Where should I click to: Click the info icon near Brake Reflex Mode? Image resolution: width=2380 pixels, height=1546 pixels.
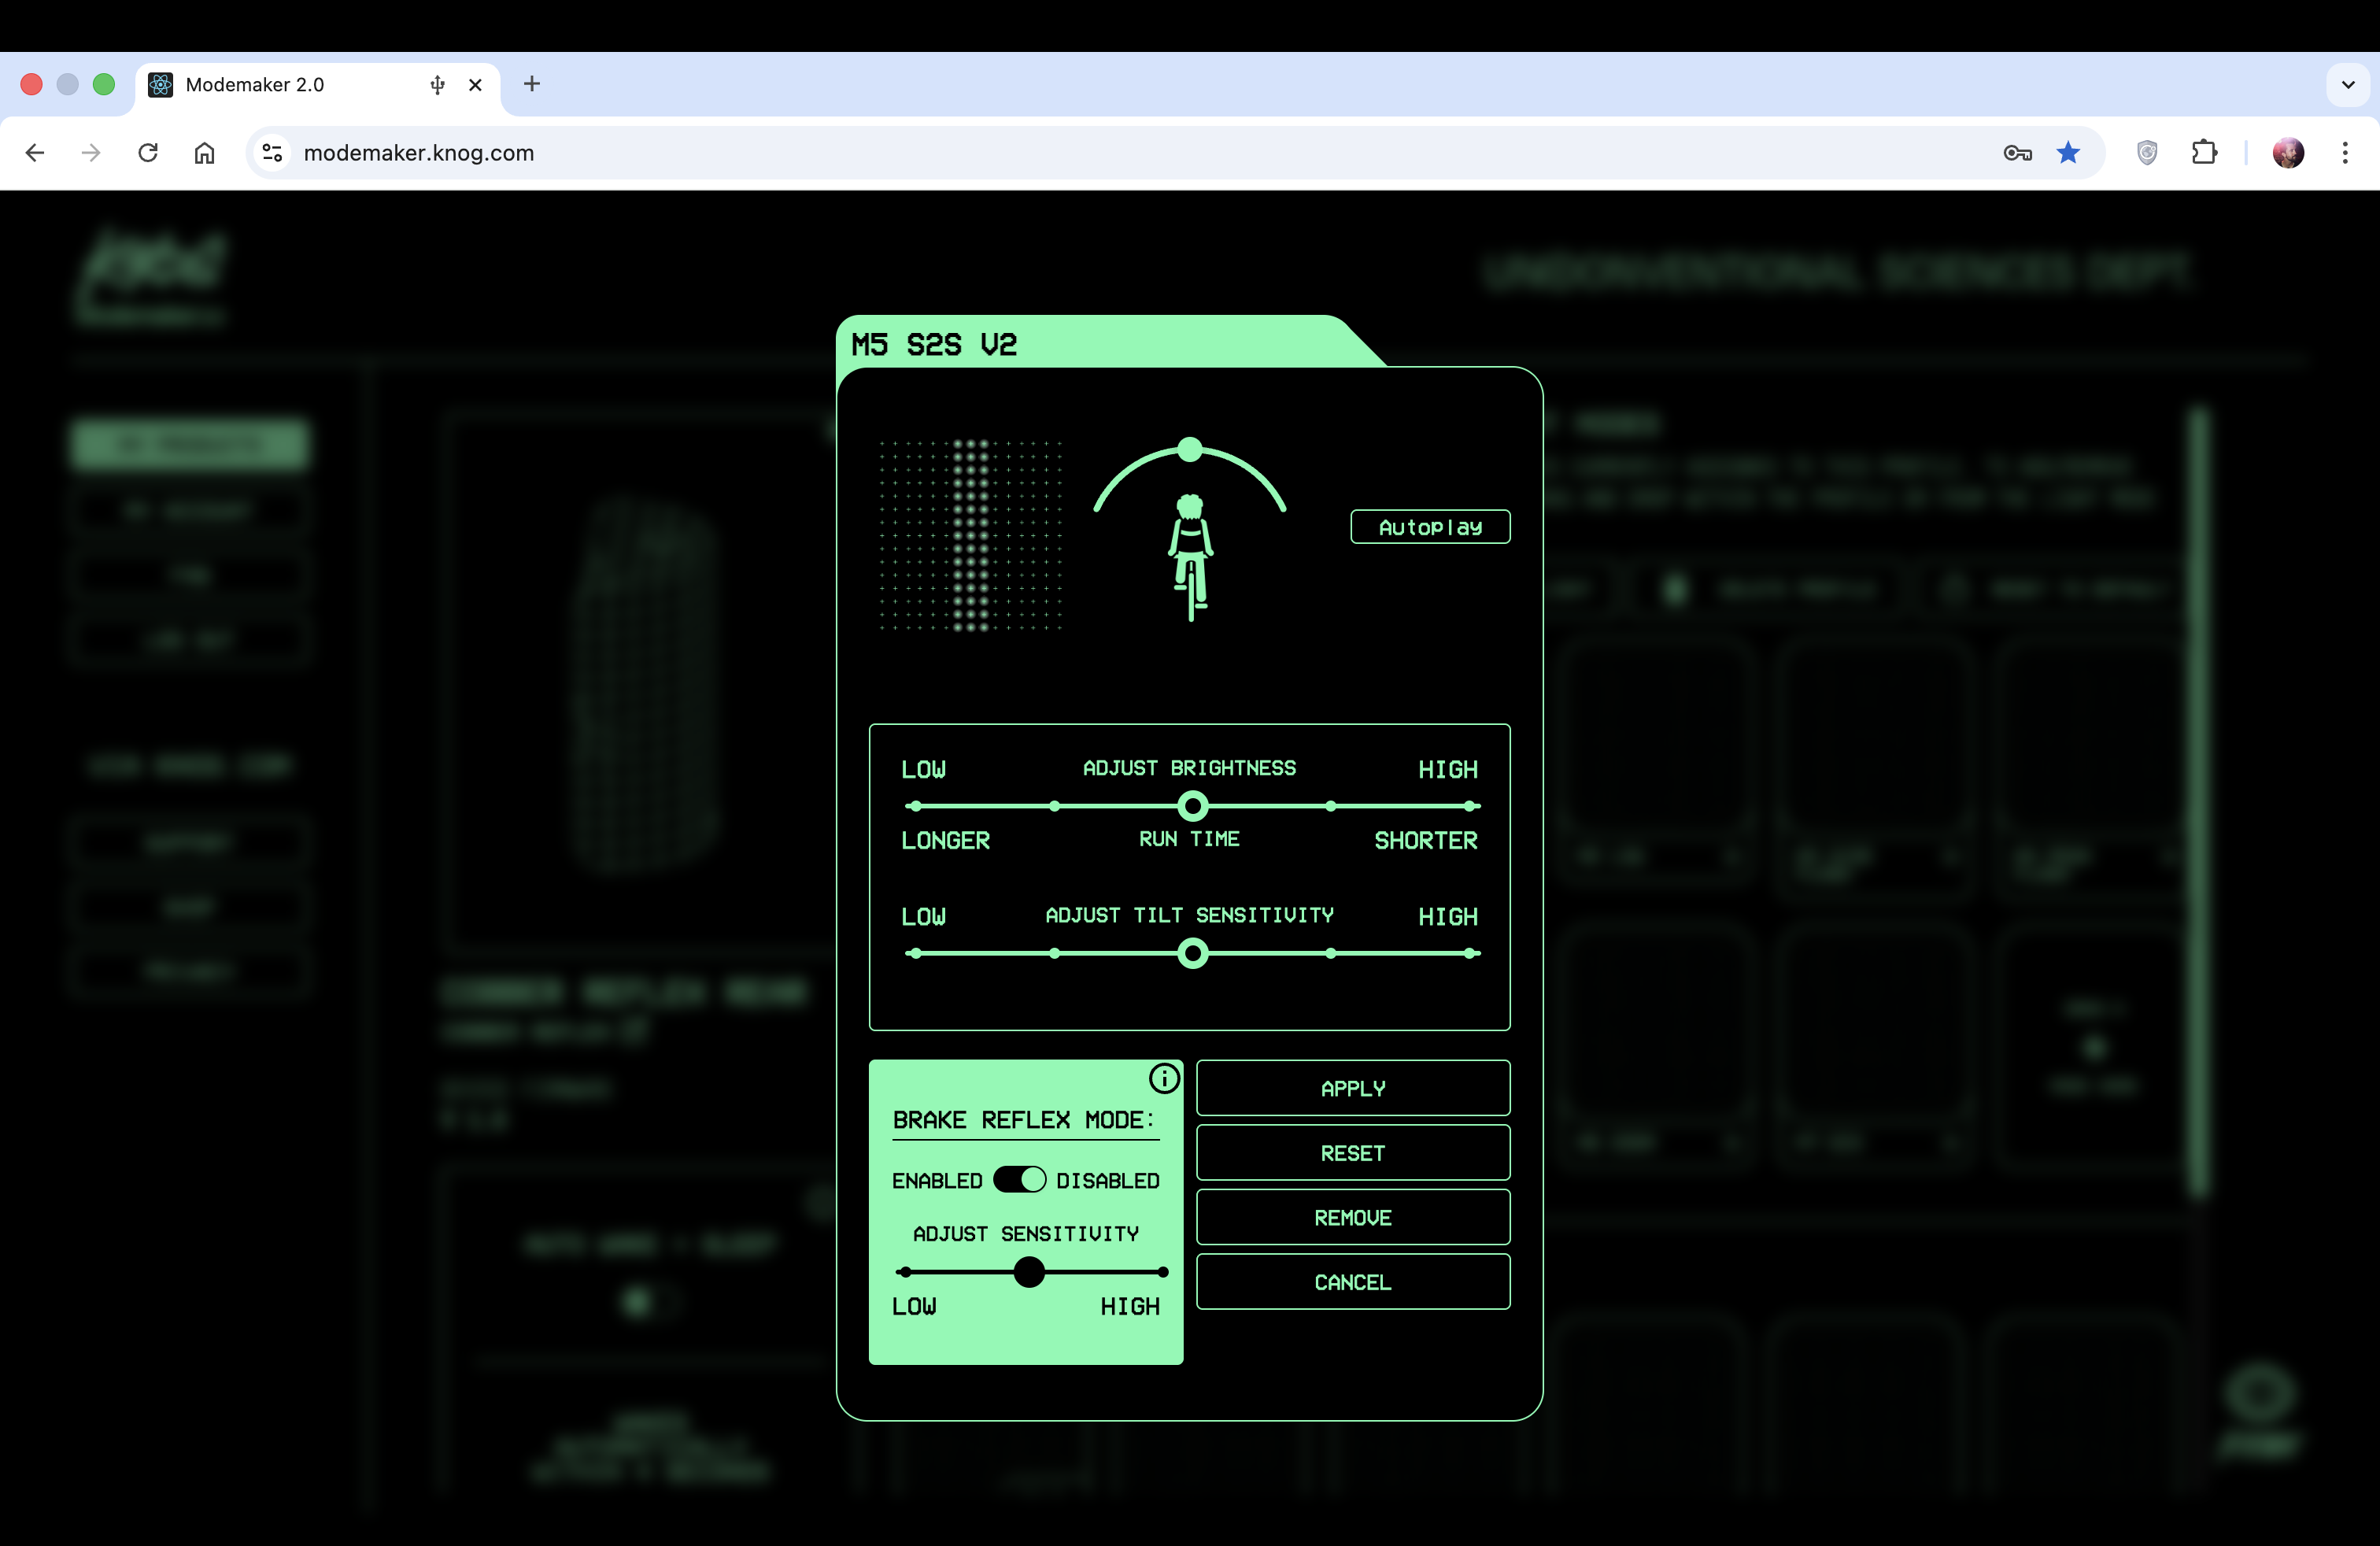click(x=1164, y=1078)
